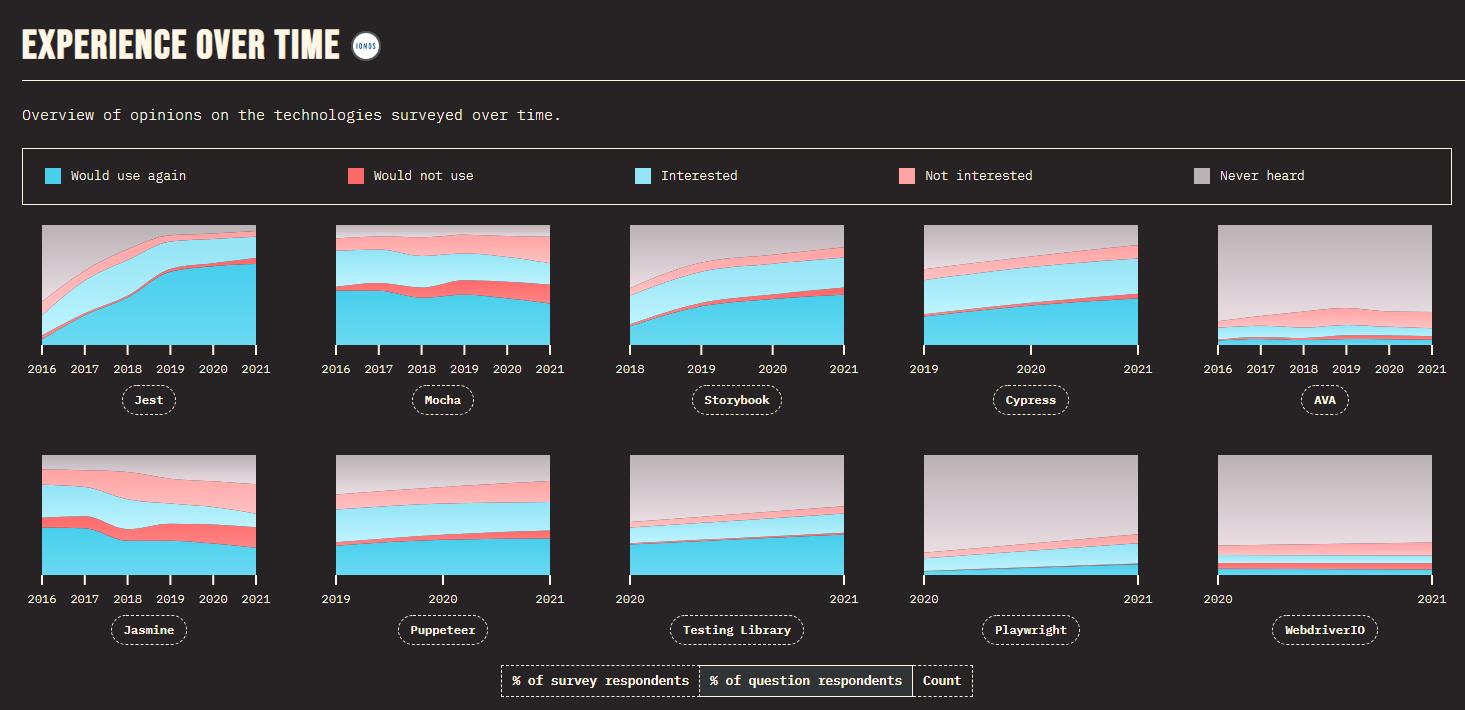This screenshot has width=1465, height=710.
Task: Open the Puppeteer technology label
Action: click(x=443, y=630)
